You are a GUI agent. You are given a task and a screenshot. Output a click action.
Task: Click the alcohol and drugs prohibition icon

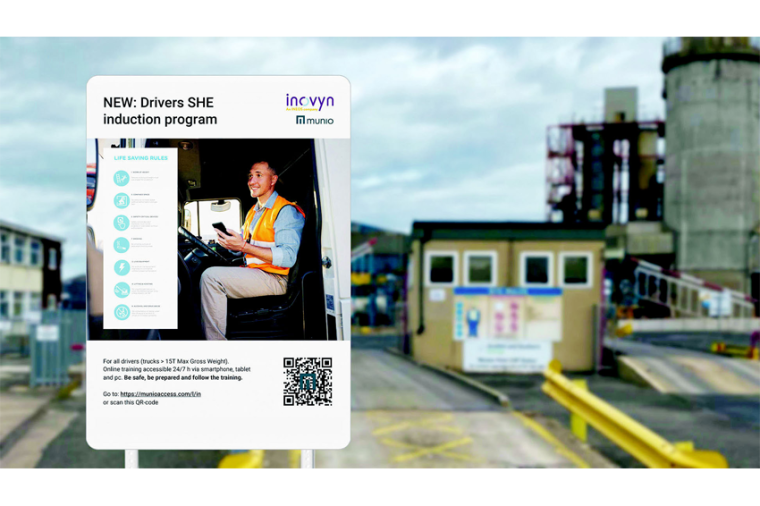click(x=121, y=312)
